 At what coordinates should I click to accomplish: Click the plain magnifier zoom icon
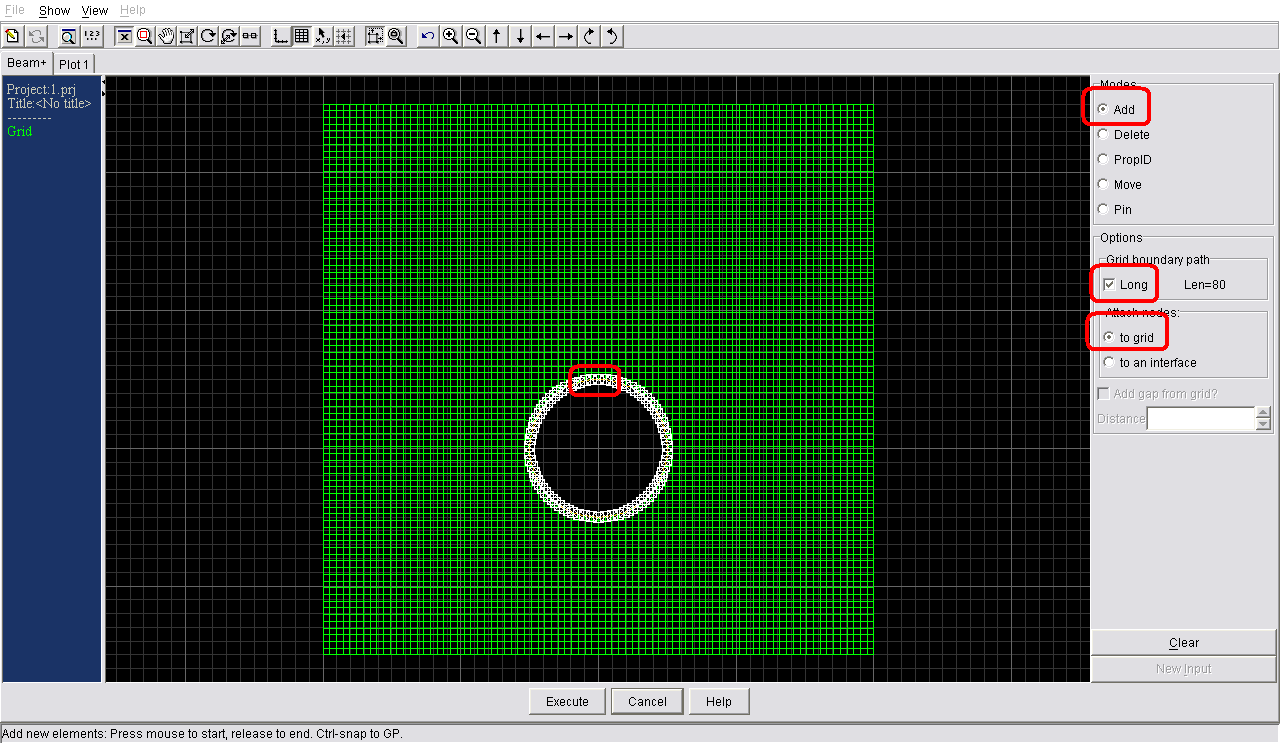[x=396, y=36]
